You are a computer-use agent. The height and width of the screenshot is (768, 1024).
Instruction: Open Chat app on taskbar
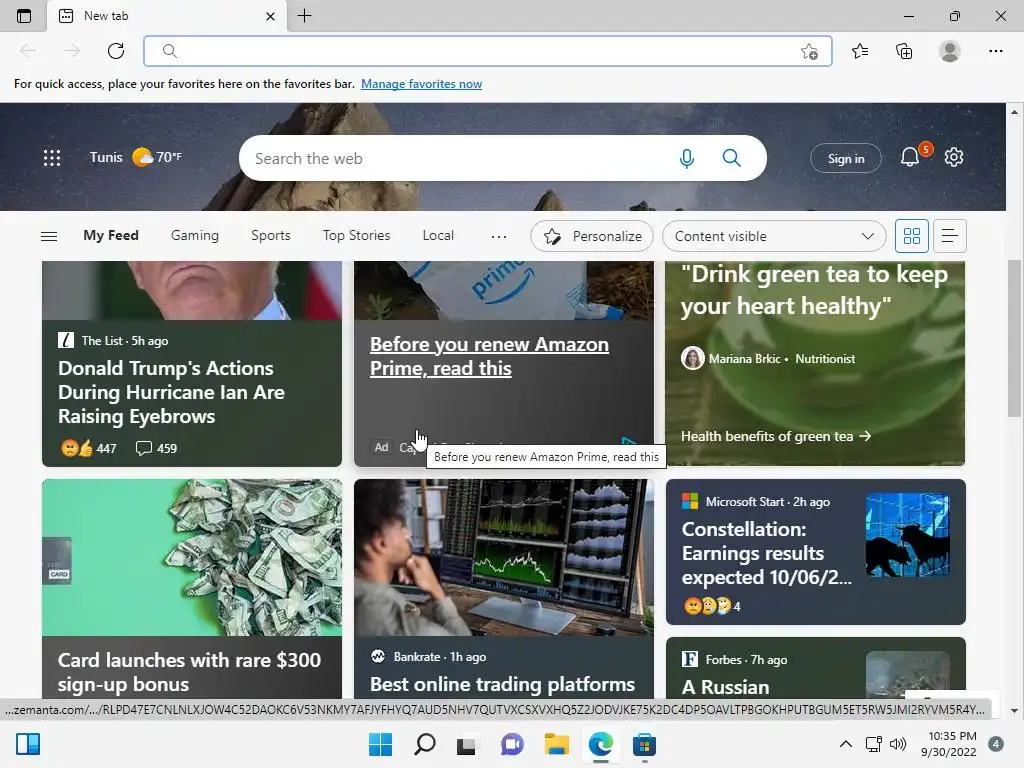(512, 744)
